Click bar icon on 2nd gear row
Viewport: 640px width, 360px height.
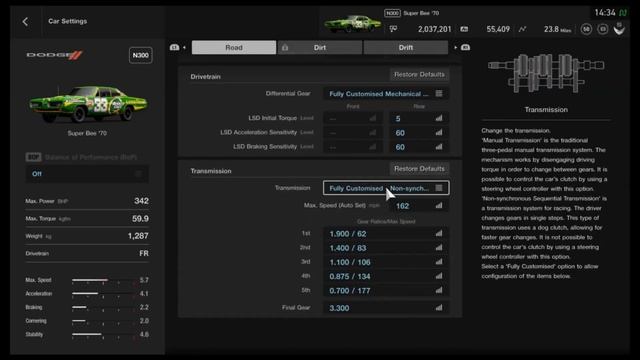(x=439, y=247)
